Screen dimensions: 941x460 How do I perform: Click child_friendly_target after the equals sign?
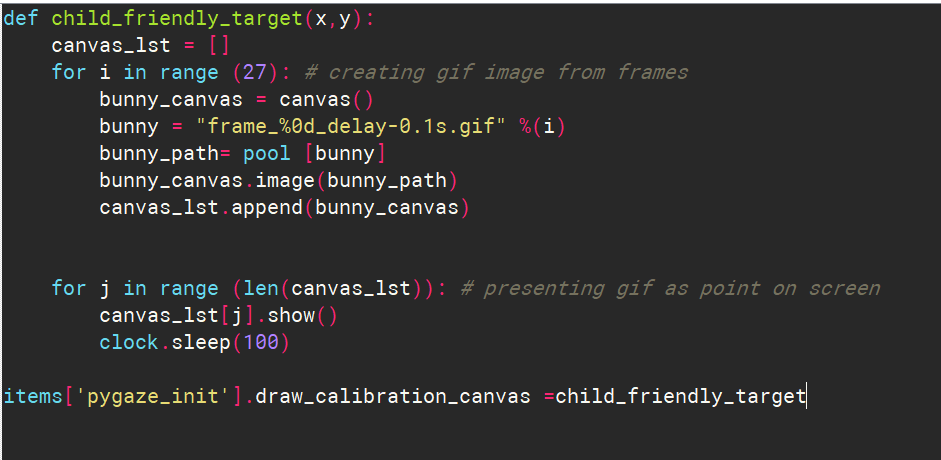681,396
